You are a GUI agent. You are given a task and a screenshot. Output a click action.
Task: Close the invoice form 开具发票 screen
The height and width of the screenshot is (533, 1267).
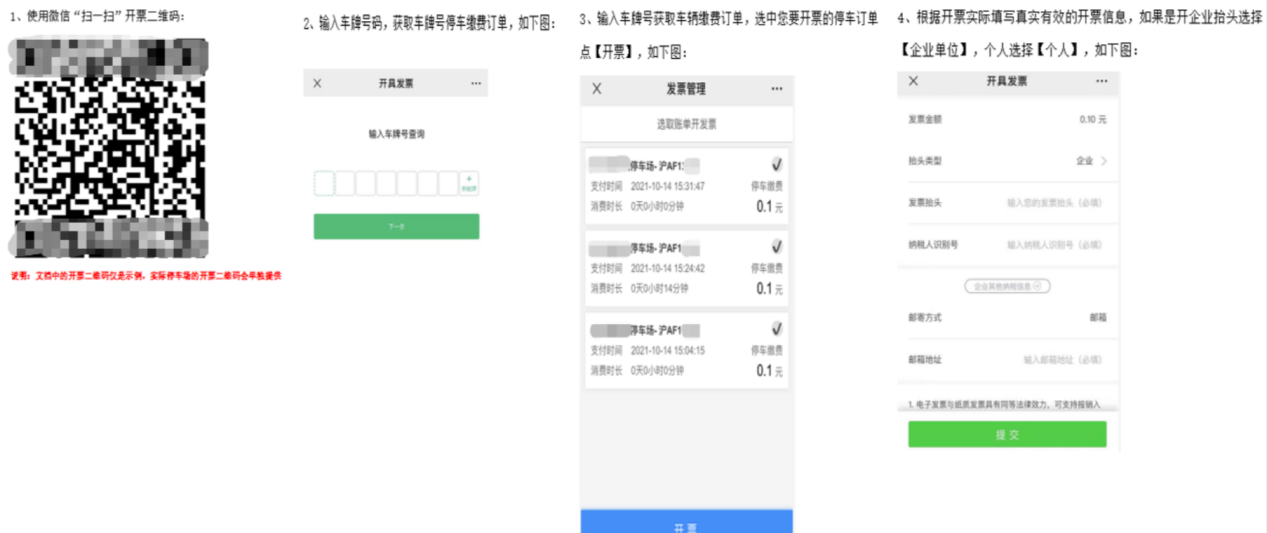click(913, 81)
